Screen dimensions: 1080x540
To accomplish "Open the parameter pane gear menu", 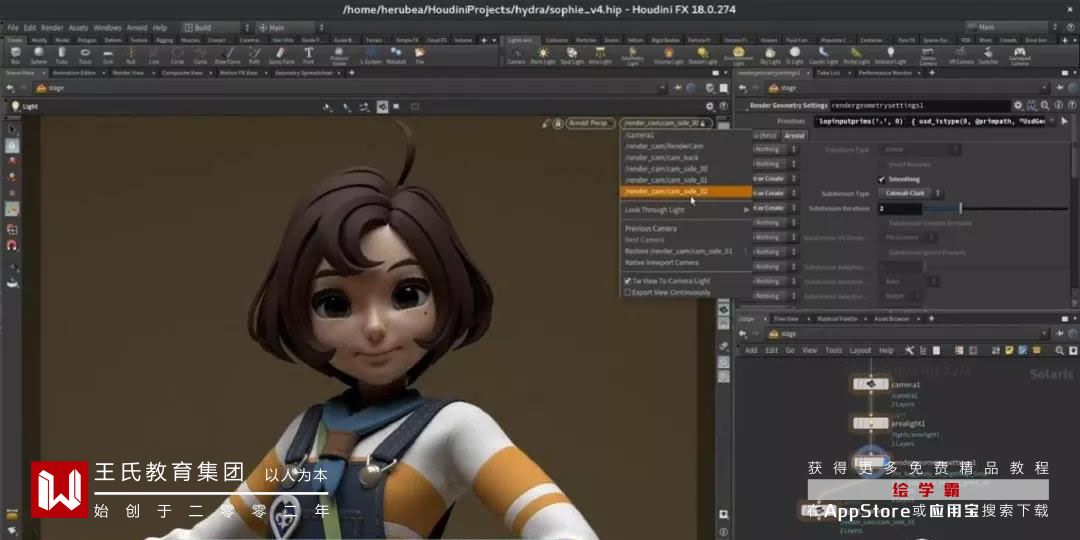I will 1018,105.
